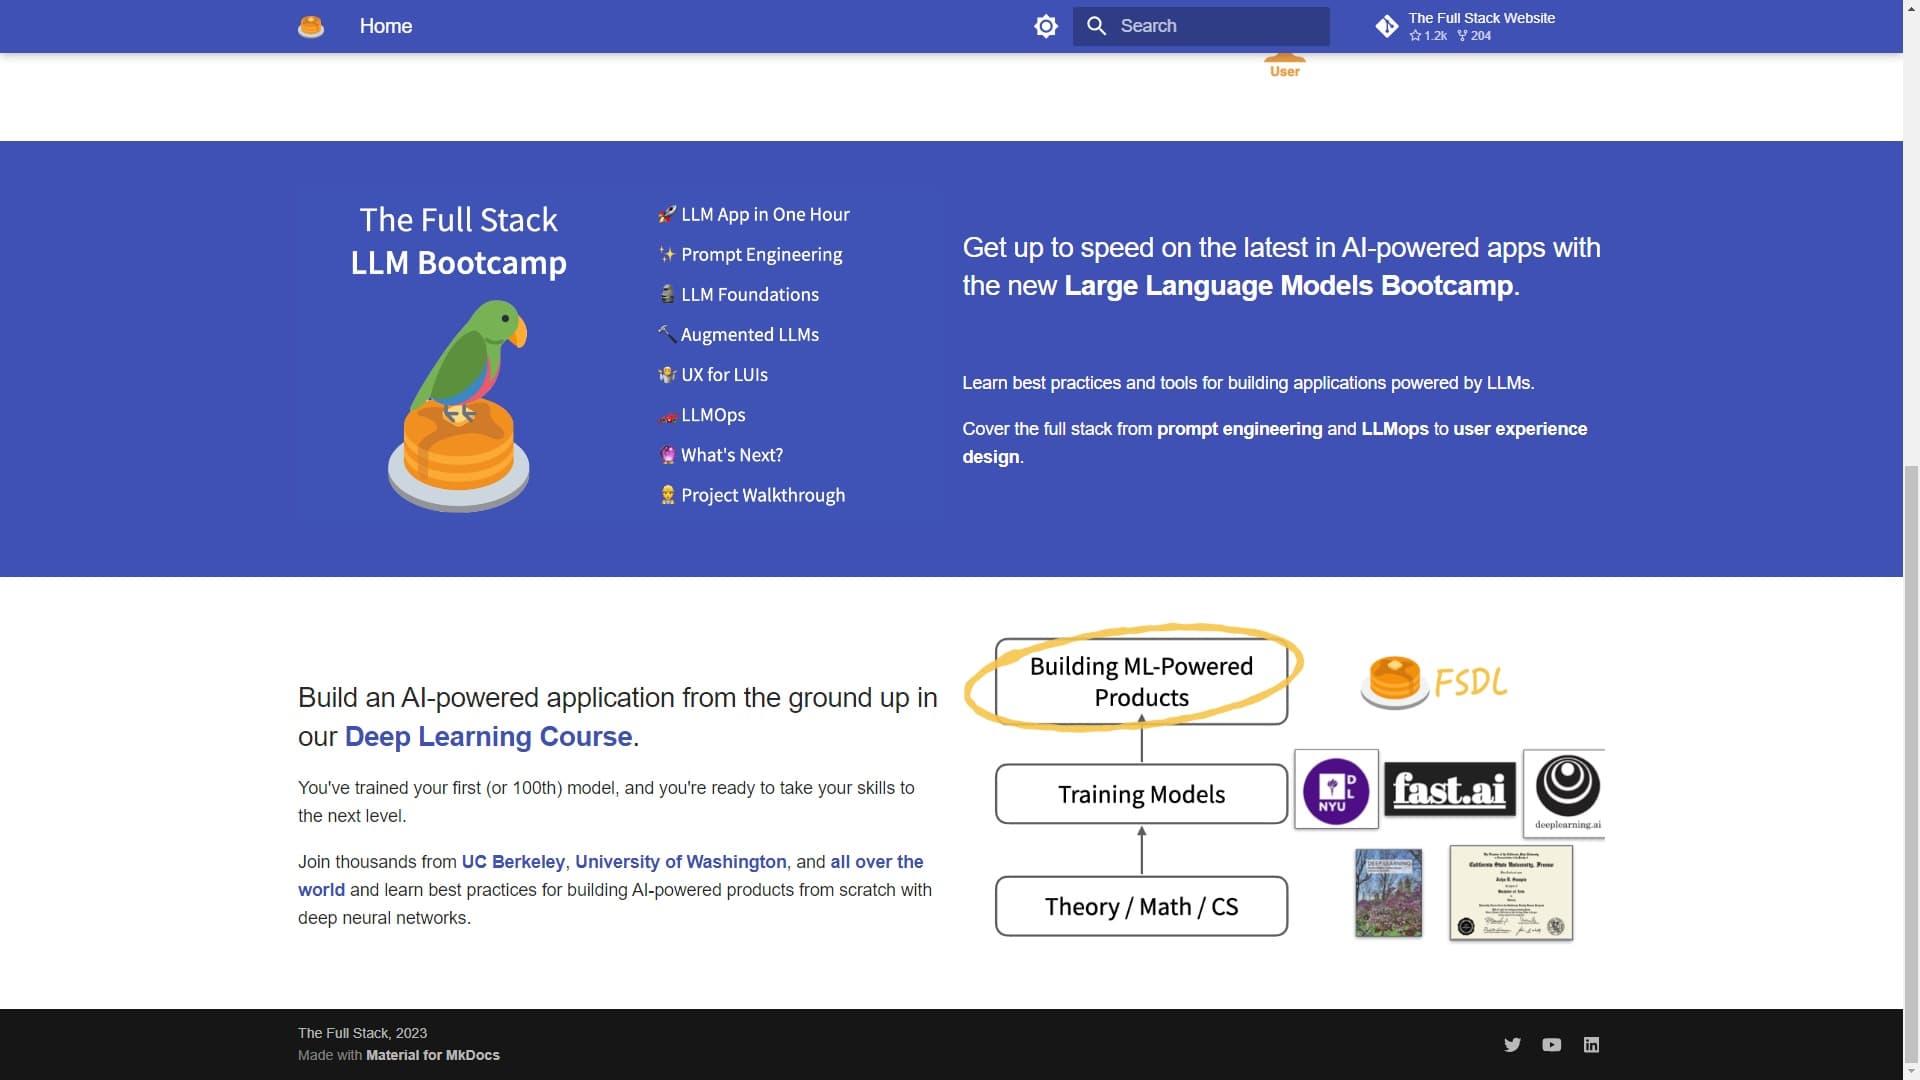The height and width of the screenshot is (1080, 1920).
Task: Open the YouTube footer icon
Action: click(x=1552, y=1045)
